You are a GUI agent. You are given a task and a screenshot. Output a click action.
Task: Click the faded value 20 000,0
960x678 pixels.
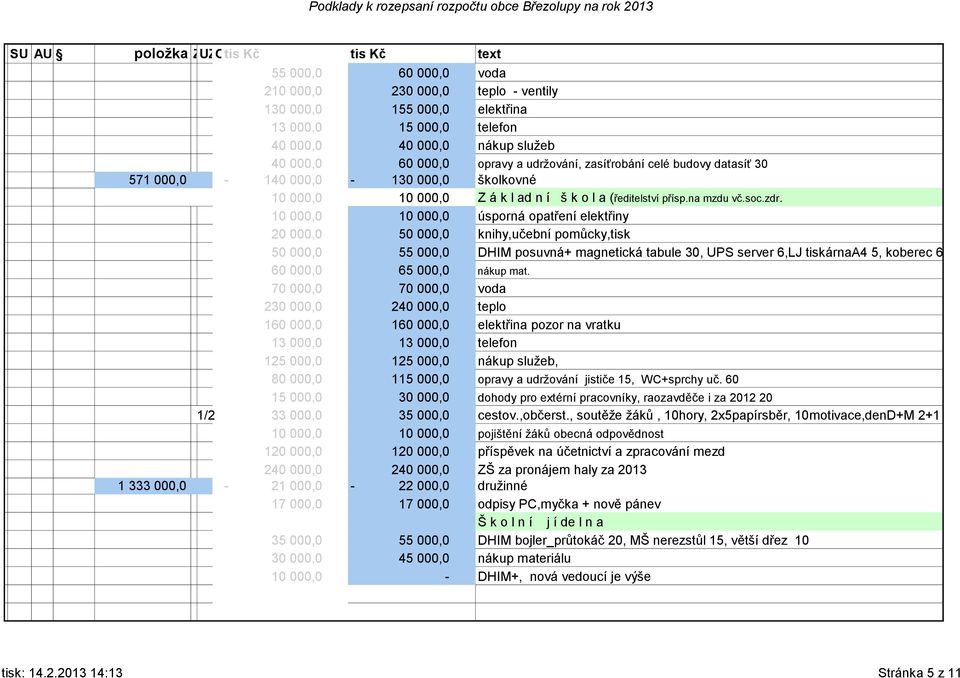point(296,234)
